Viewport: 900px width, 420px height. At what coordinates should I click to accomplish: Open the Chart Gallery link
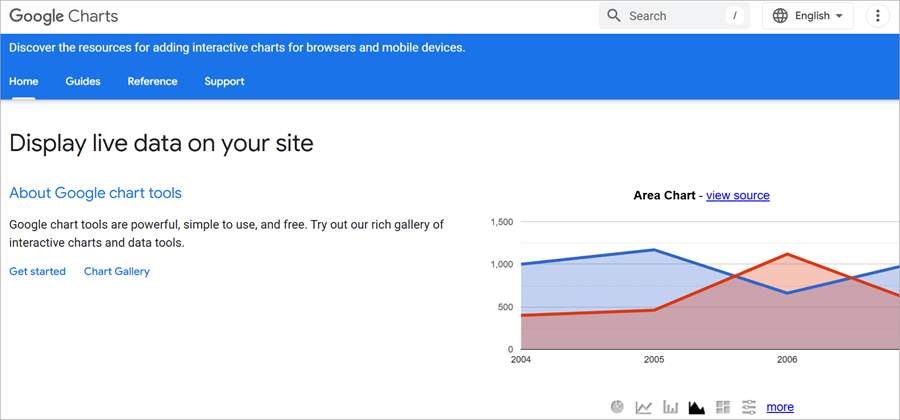(x=117, y=271)
